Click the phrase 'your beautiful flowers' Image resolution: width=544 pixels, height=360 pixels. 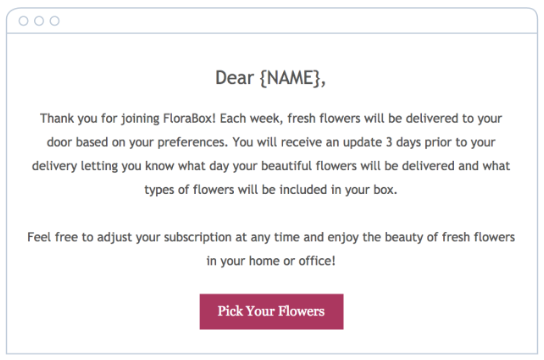(x=295, y=166)
